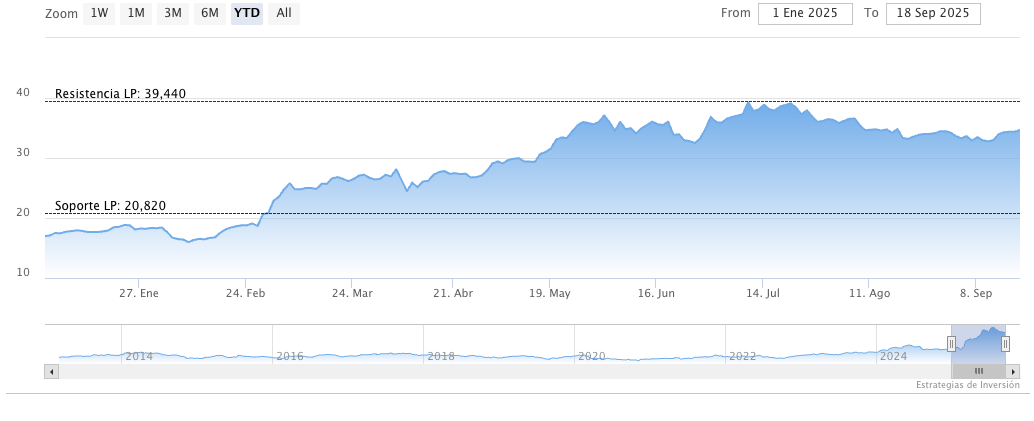
Task: Click the Resistencia LP: 39,440 label
Action: click(x=120, y=94)
